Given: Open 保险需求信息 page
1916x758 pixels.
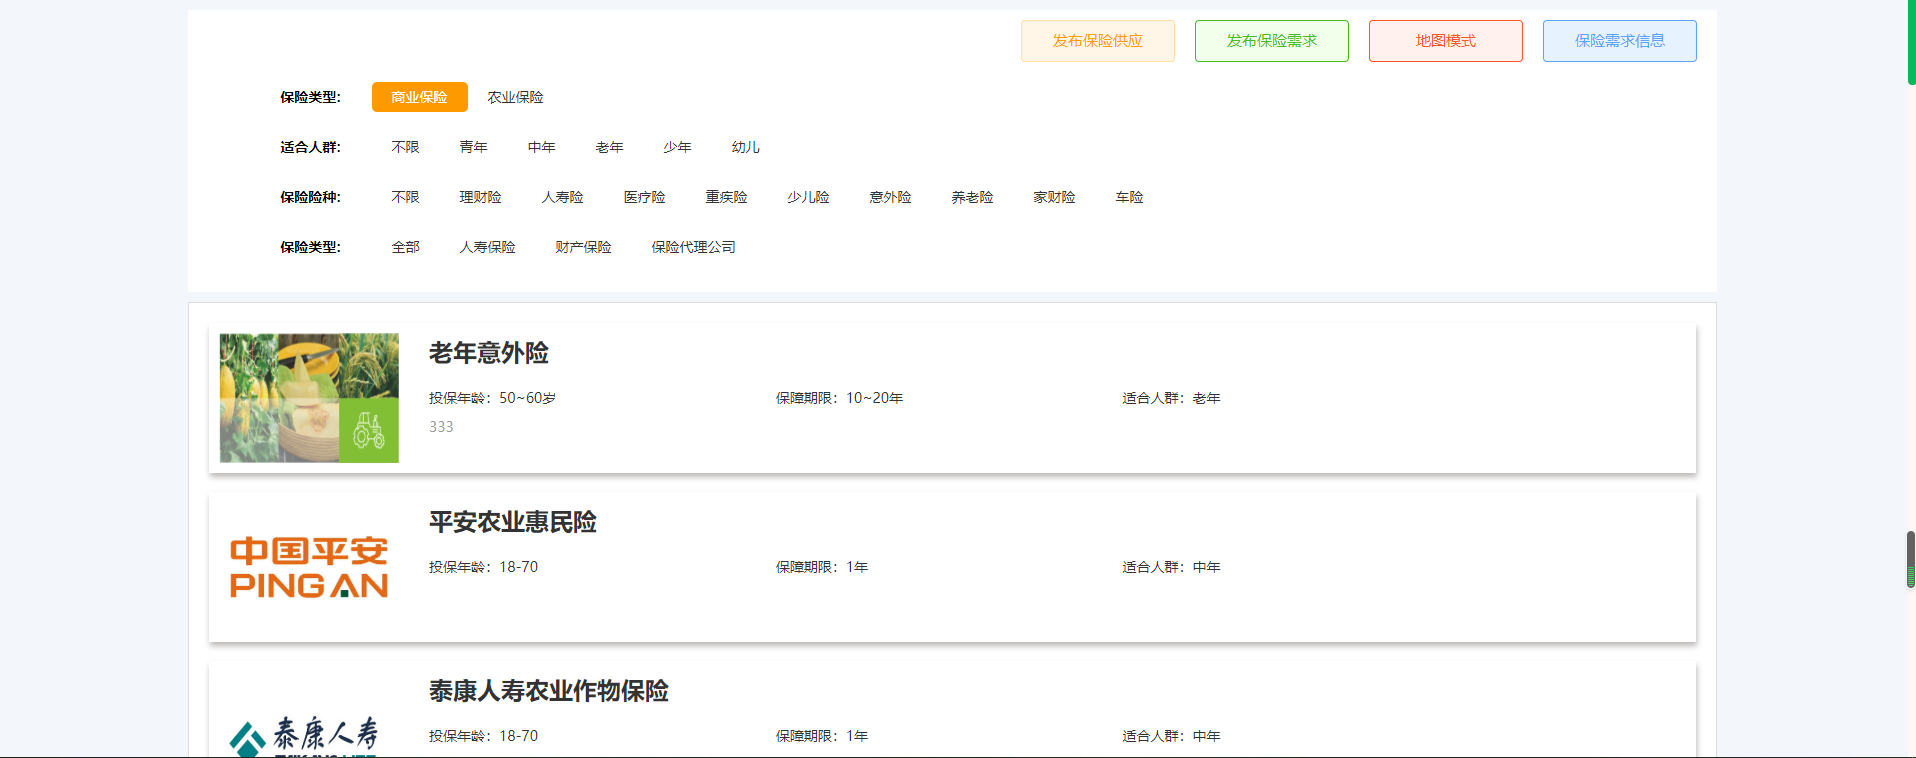Looking at the screenshot, I should coord(1619,41).
